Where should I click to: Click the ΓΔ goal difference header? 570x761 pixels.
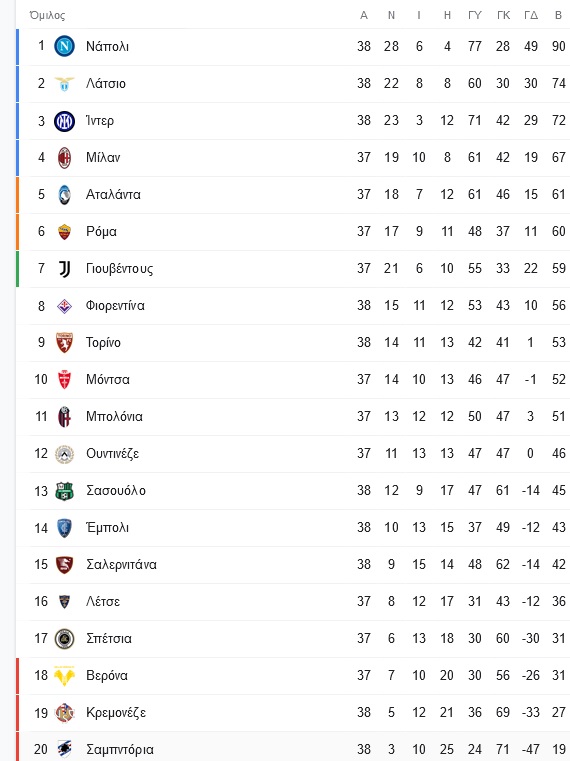click(x=531, y=16)
